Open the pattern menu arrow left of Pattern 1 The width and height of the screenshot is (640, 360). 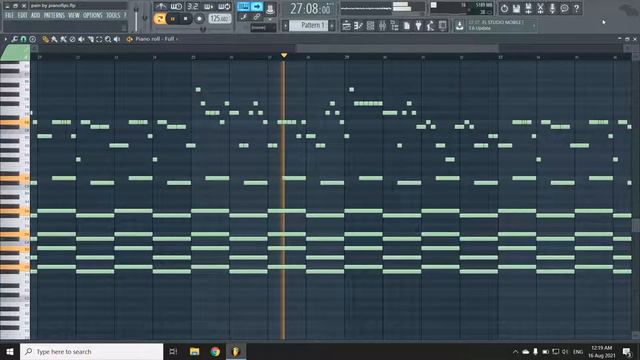[286, 26]
